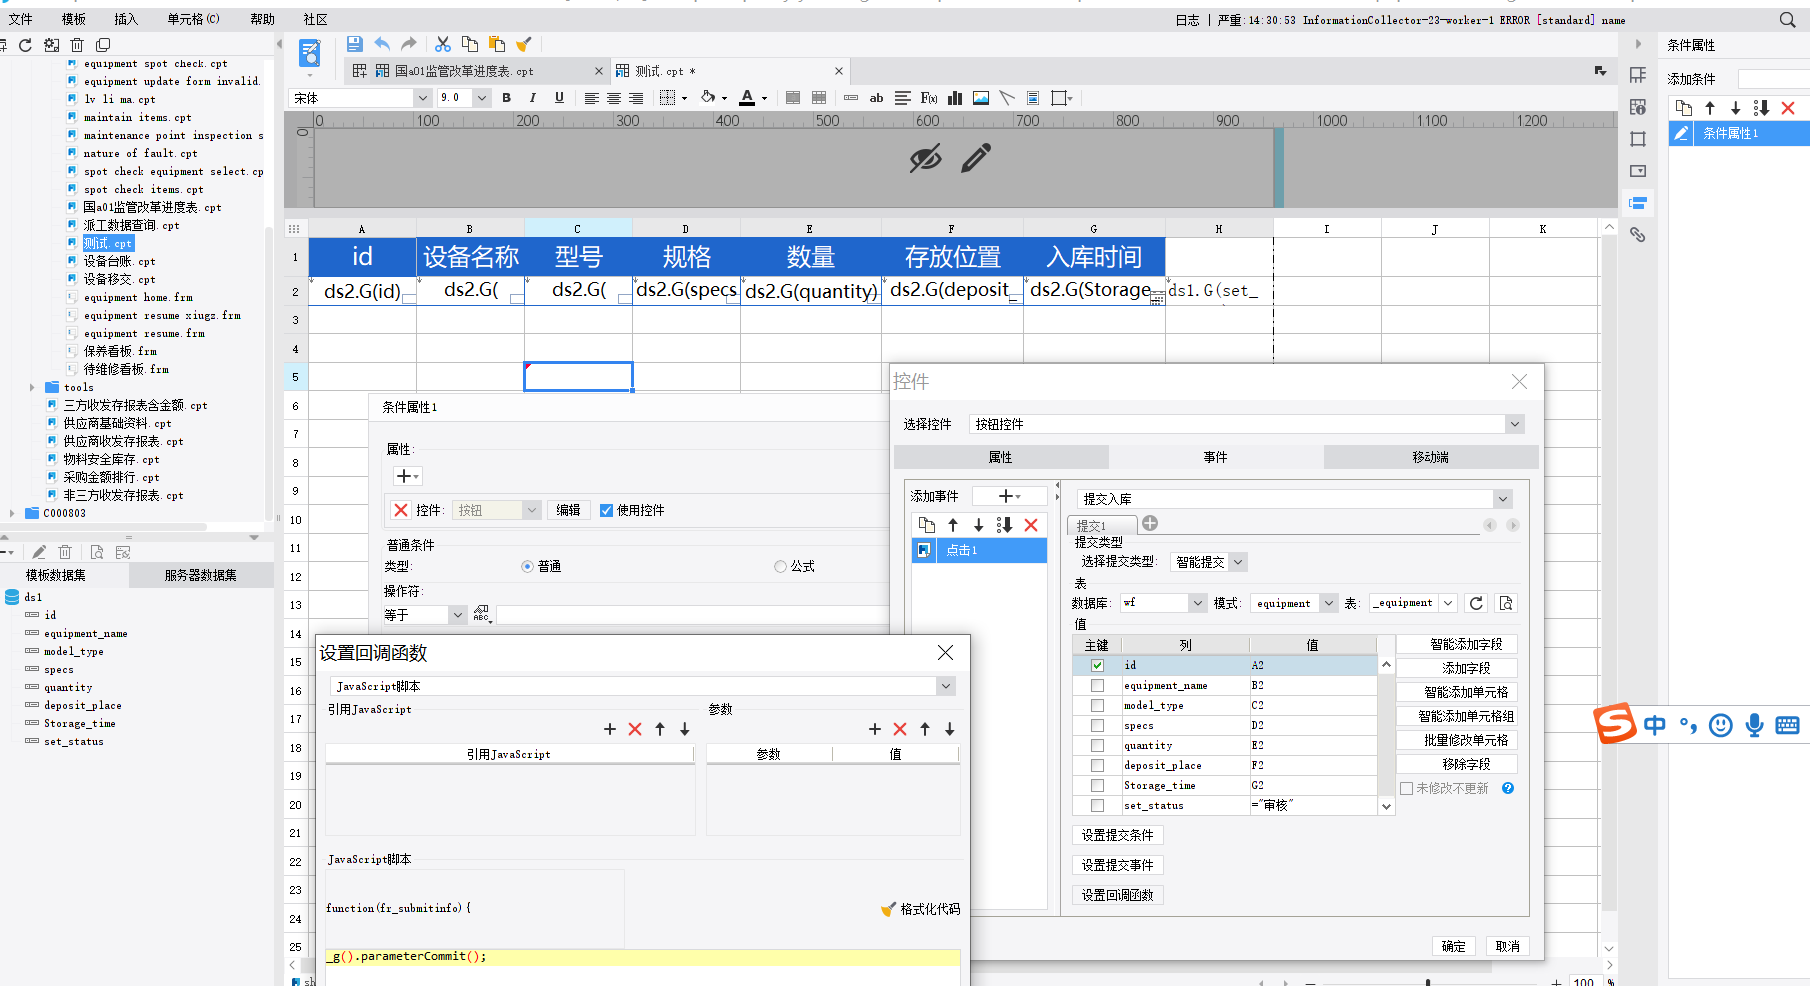
Task: Switch to 服务器数据集 tab
Action: [201, 575]
